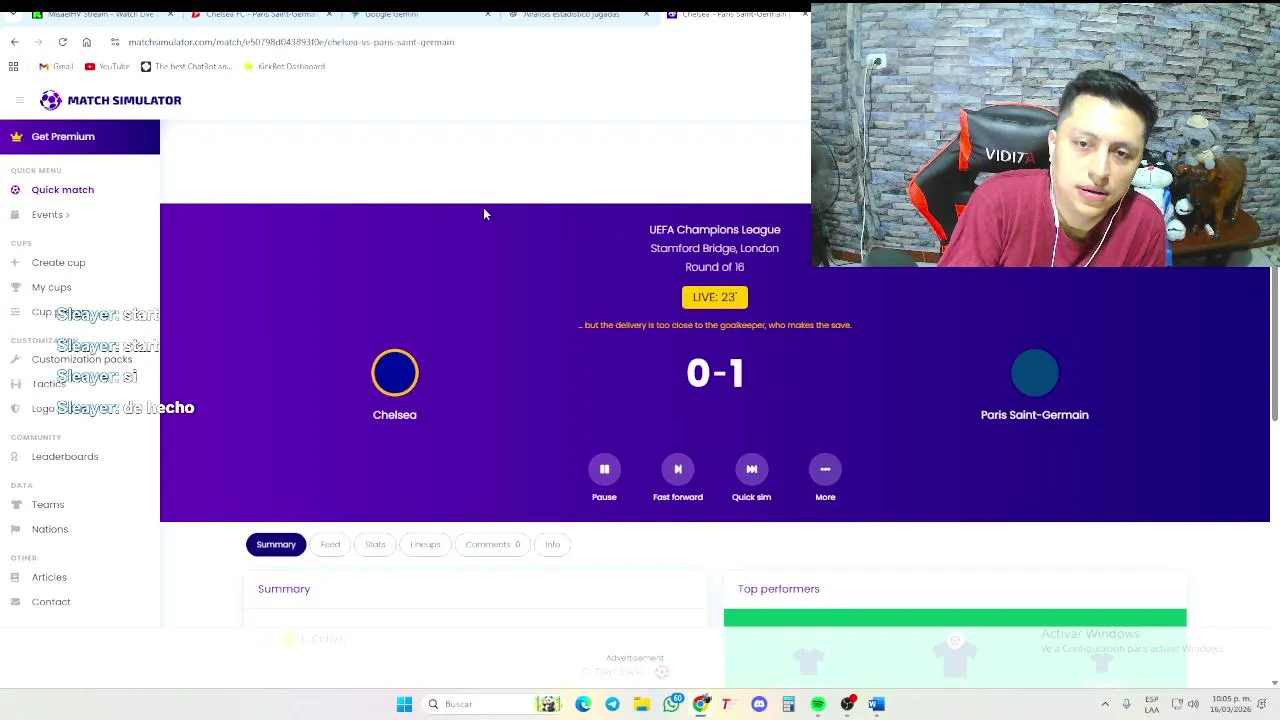The image size is (1280, 720).
Task: Click the Fast forward match button
Action: click(x=678, y=469)
